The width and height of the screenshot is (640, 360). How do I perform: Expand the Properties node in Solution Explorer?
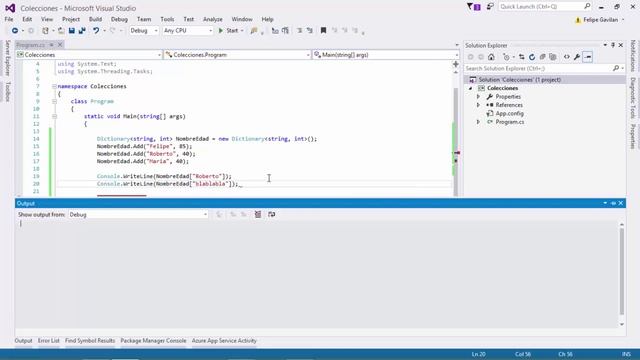coord(478,97)
